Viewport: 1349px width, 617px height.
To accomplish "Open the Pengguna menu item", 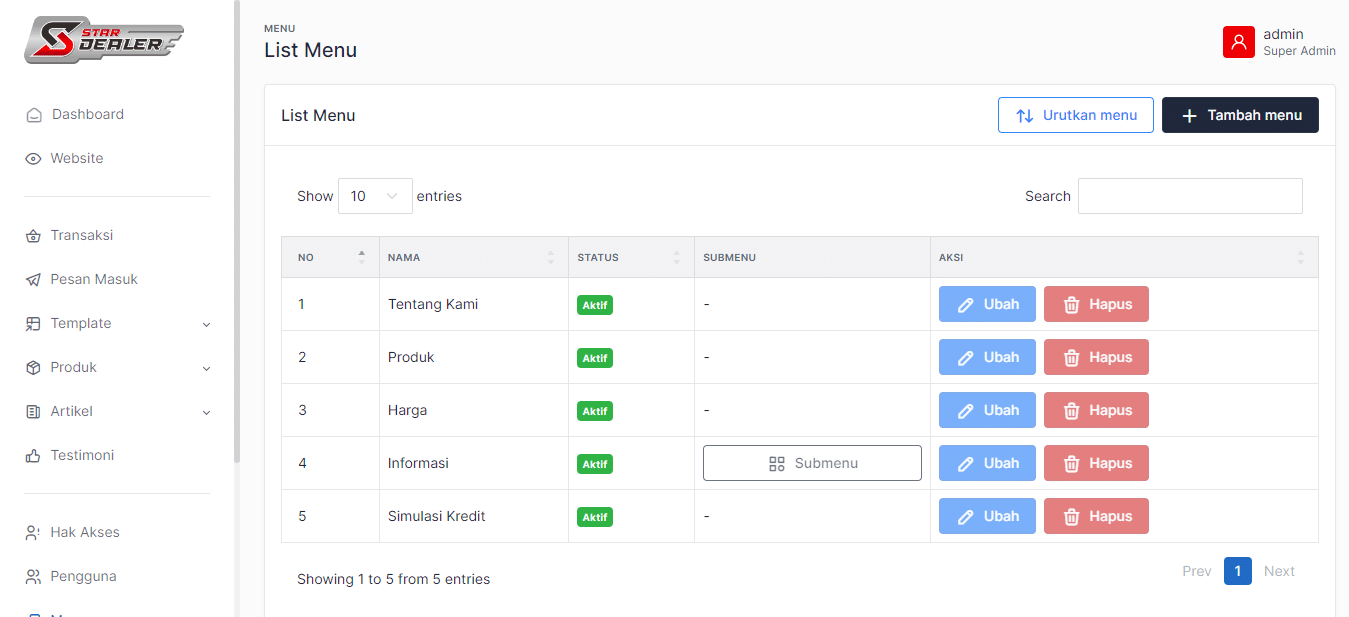I will (83, 577).
